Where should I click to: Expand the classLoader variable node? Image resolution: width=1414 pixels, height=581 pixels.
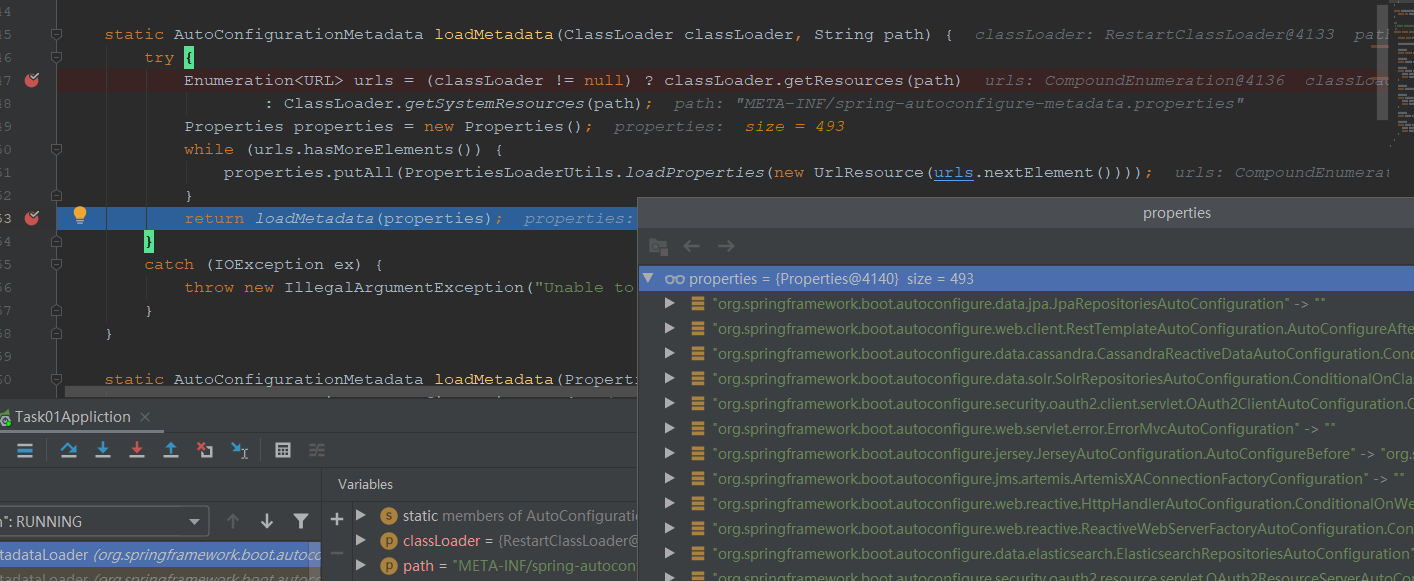(361, 541)
